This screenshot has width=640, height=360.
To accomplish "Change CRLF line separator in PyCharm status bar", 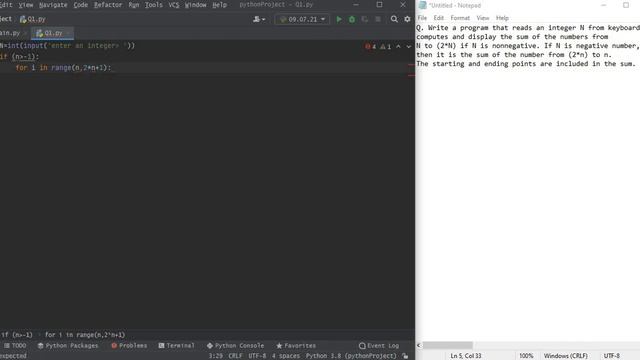I will click(x=236, y=356).
